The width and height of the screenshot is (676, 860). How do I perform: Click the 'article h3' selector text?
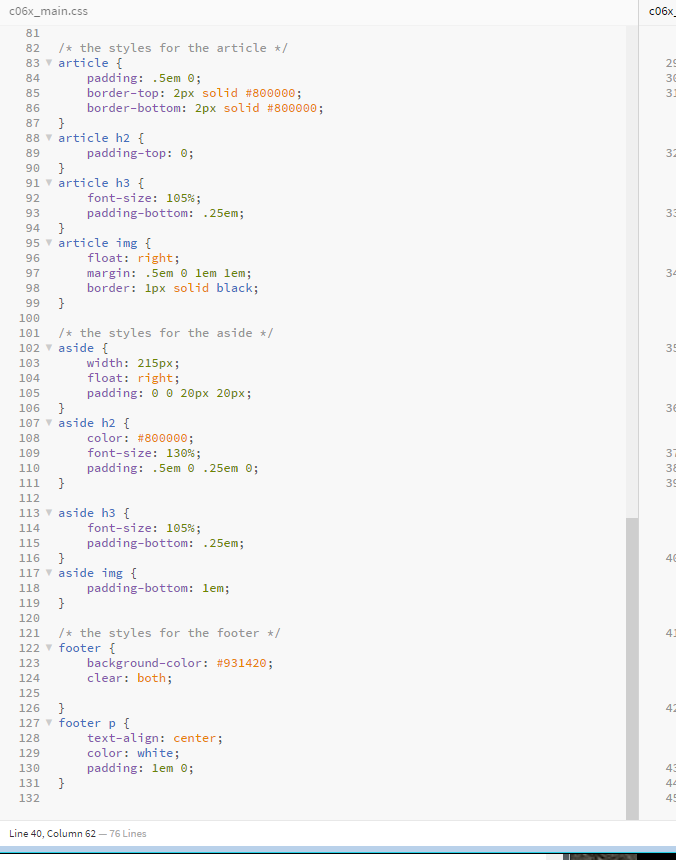tap(94, 183)
